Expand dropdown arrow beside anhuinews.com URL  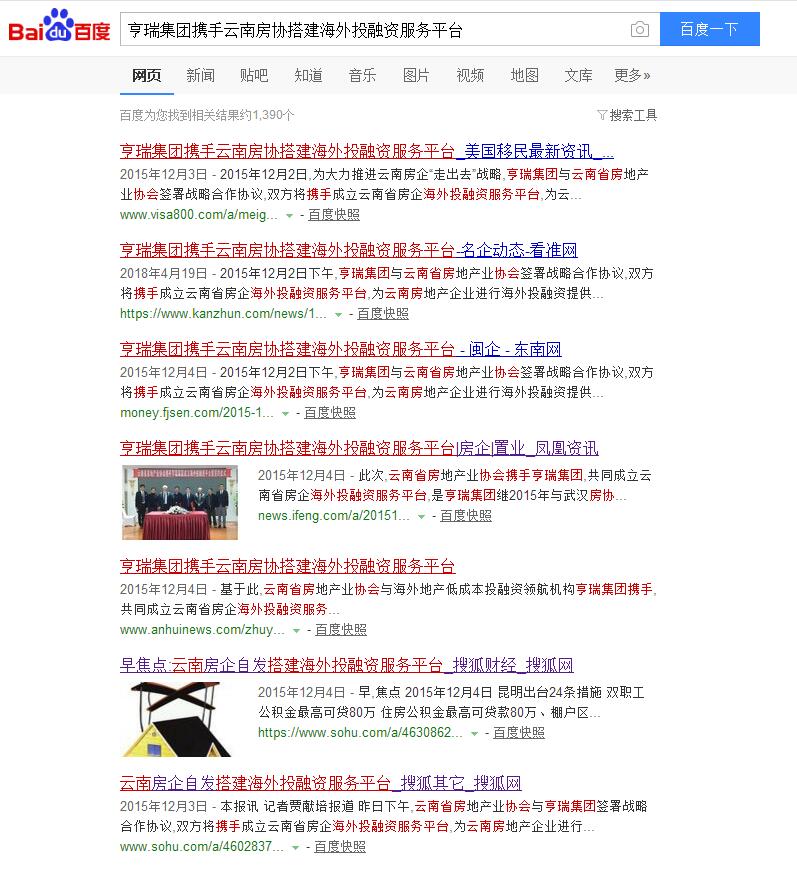click(296, 631)
